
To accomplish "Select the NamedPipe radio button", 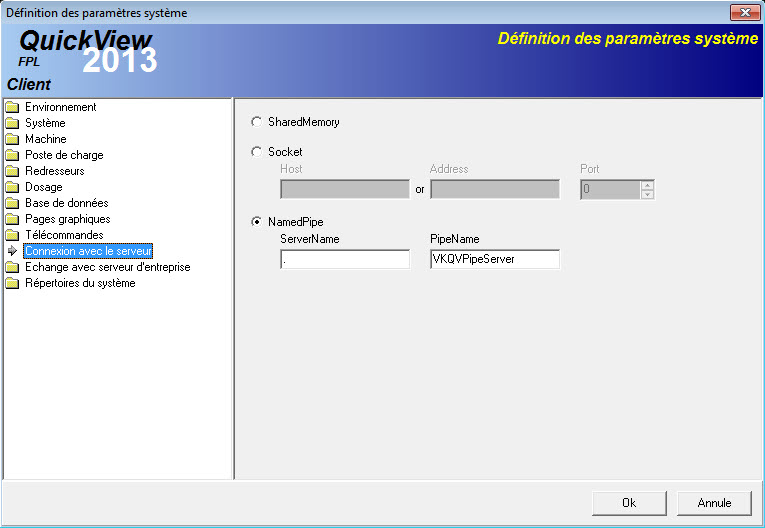I will (x=256, y=222).
